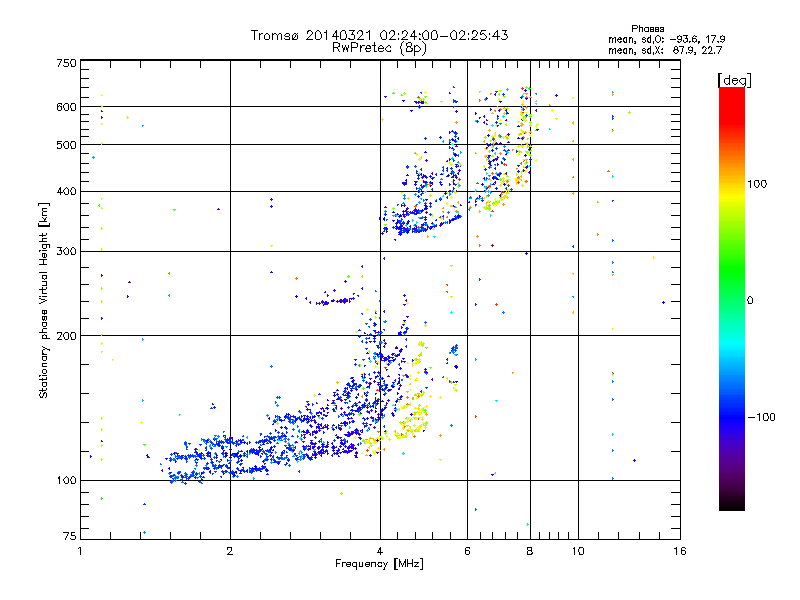Click the phase colorbar gradient
Image resolution: width=800 pixels, height=600 pixels.
click(x=732, y=298)
